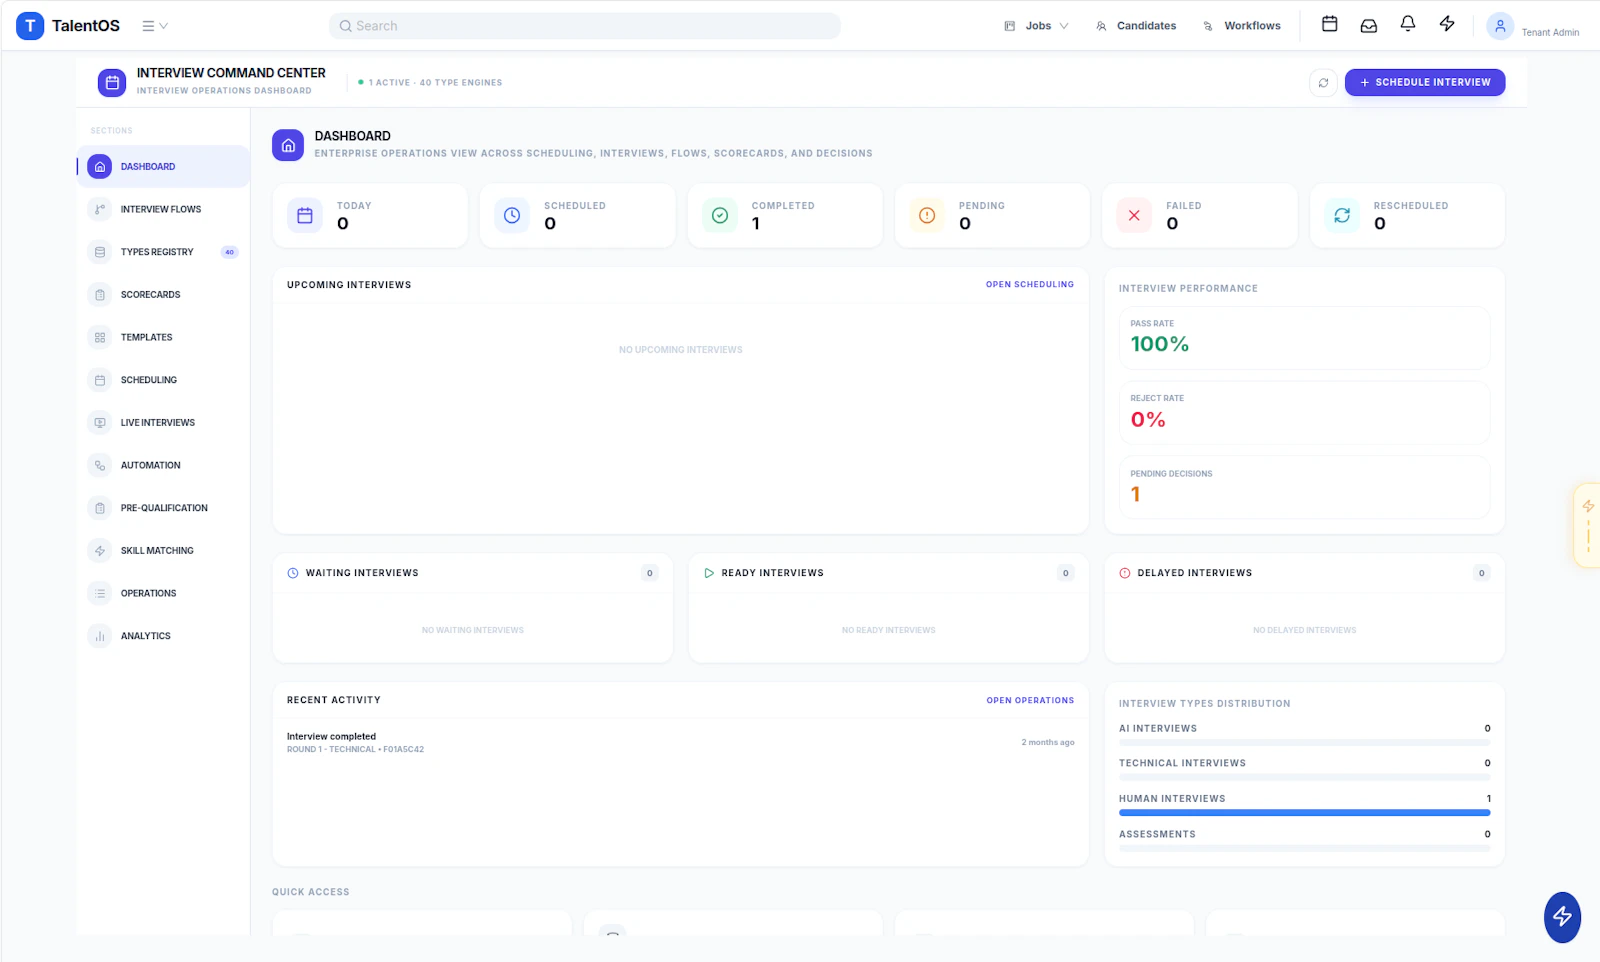Select Dashboard in the sidebar
This screenshot has width=1600, height=962.
pos(163,167)
